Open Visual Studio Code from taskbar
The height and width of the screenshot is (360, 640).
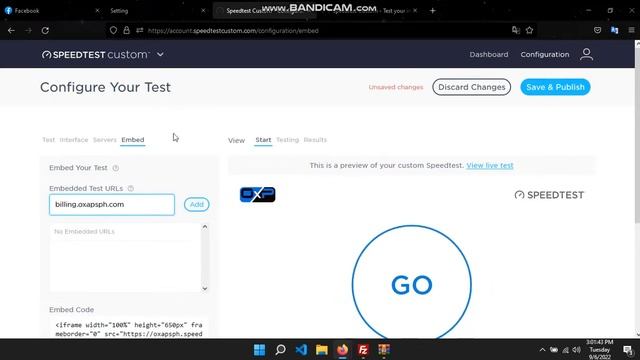[301, 350]
